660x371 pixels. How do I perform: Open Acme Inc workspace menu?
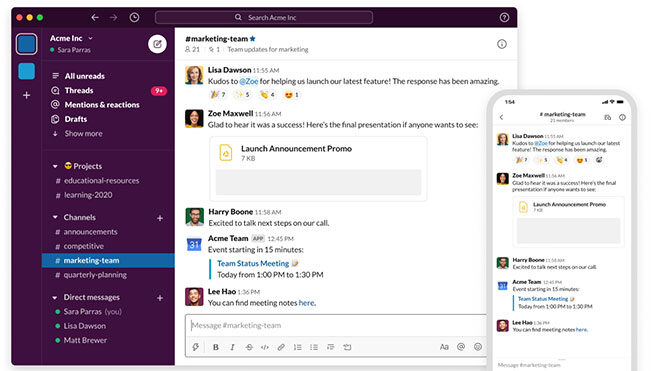pyautogui.click(x=71, y=38)
